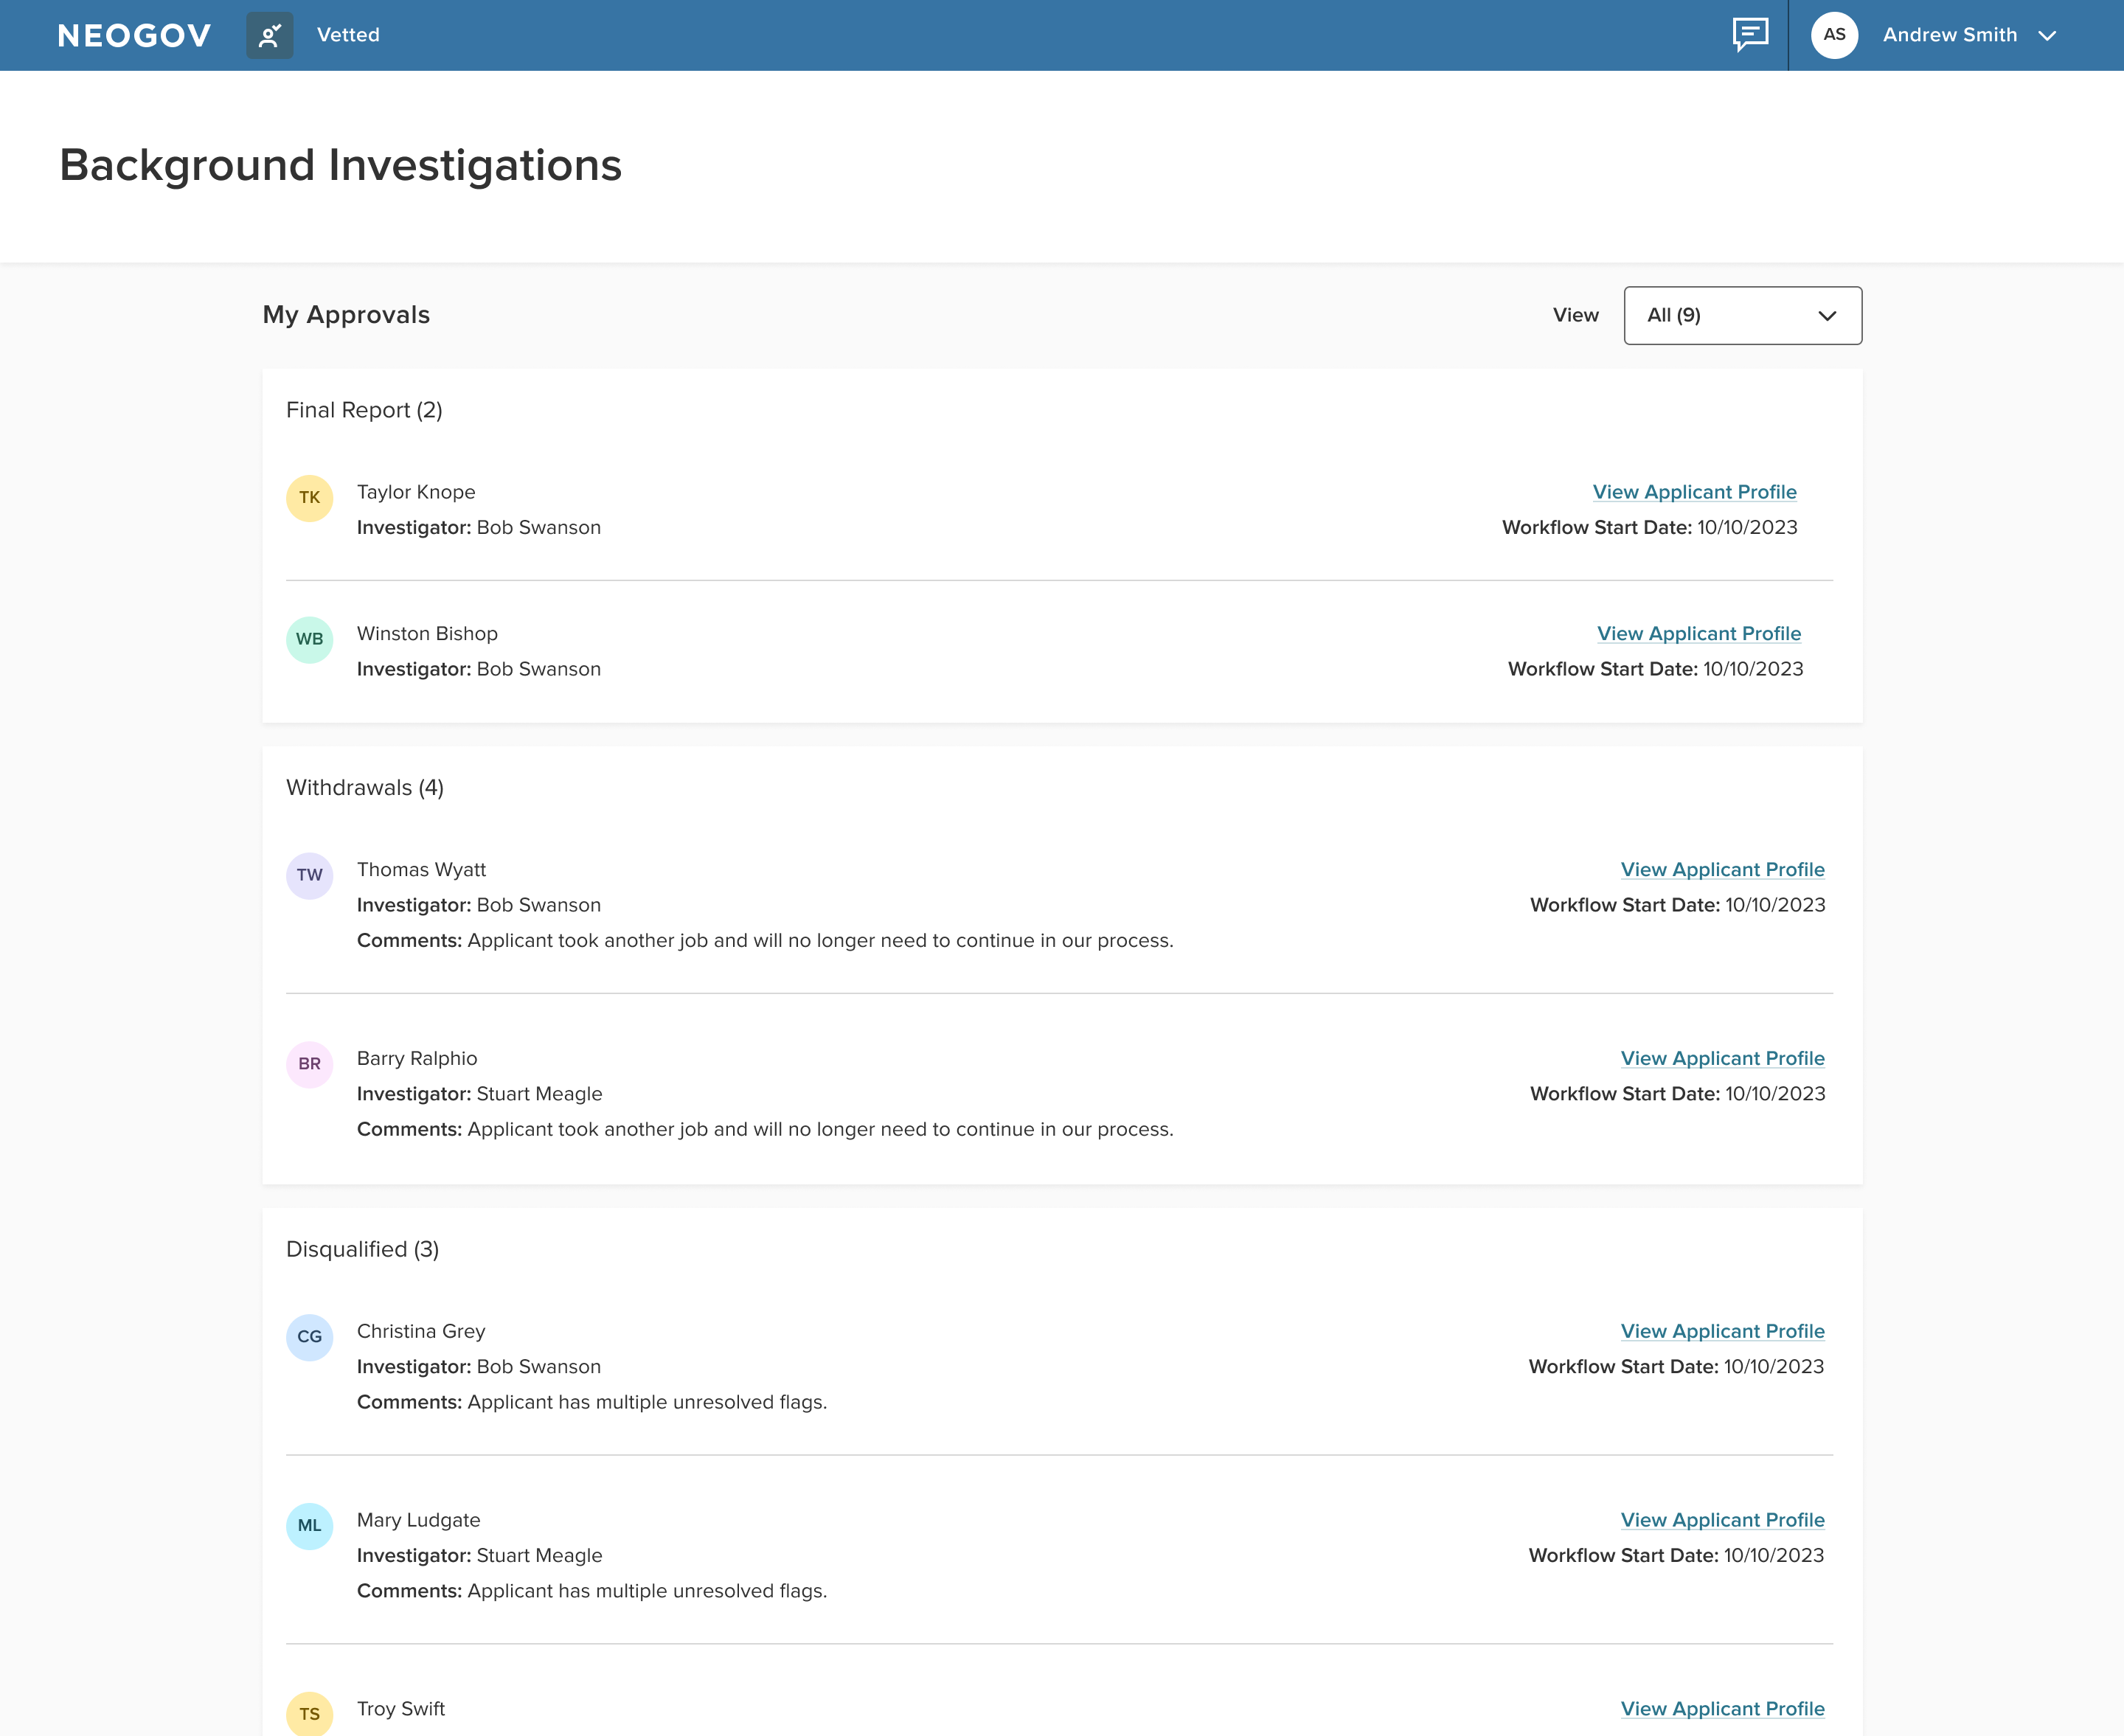Click Taylor Knope's TK avatar
The image size is (2124, 1736).
[310, 498]
